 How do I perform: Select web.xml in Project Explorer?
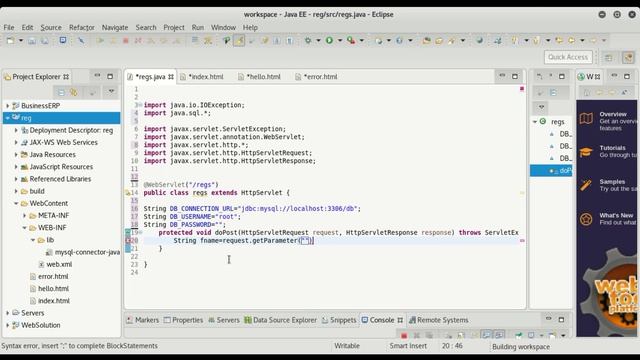click(55, 264)
